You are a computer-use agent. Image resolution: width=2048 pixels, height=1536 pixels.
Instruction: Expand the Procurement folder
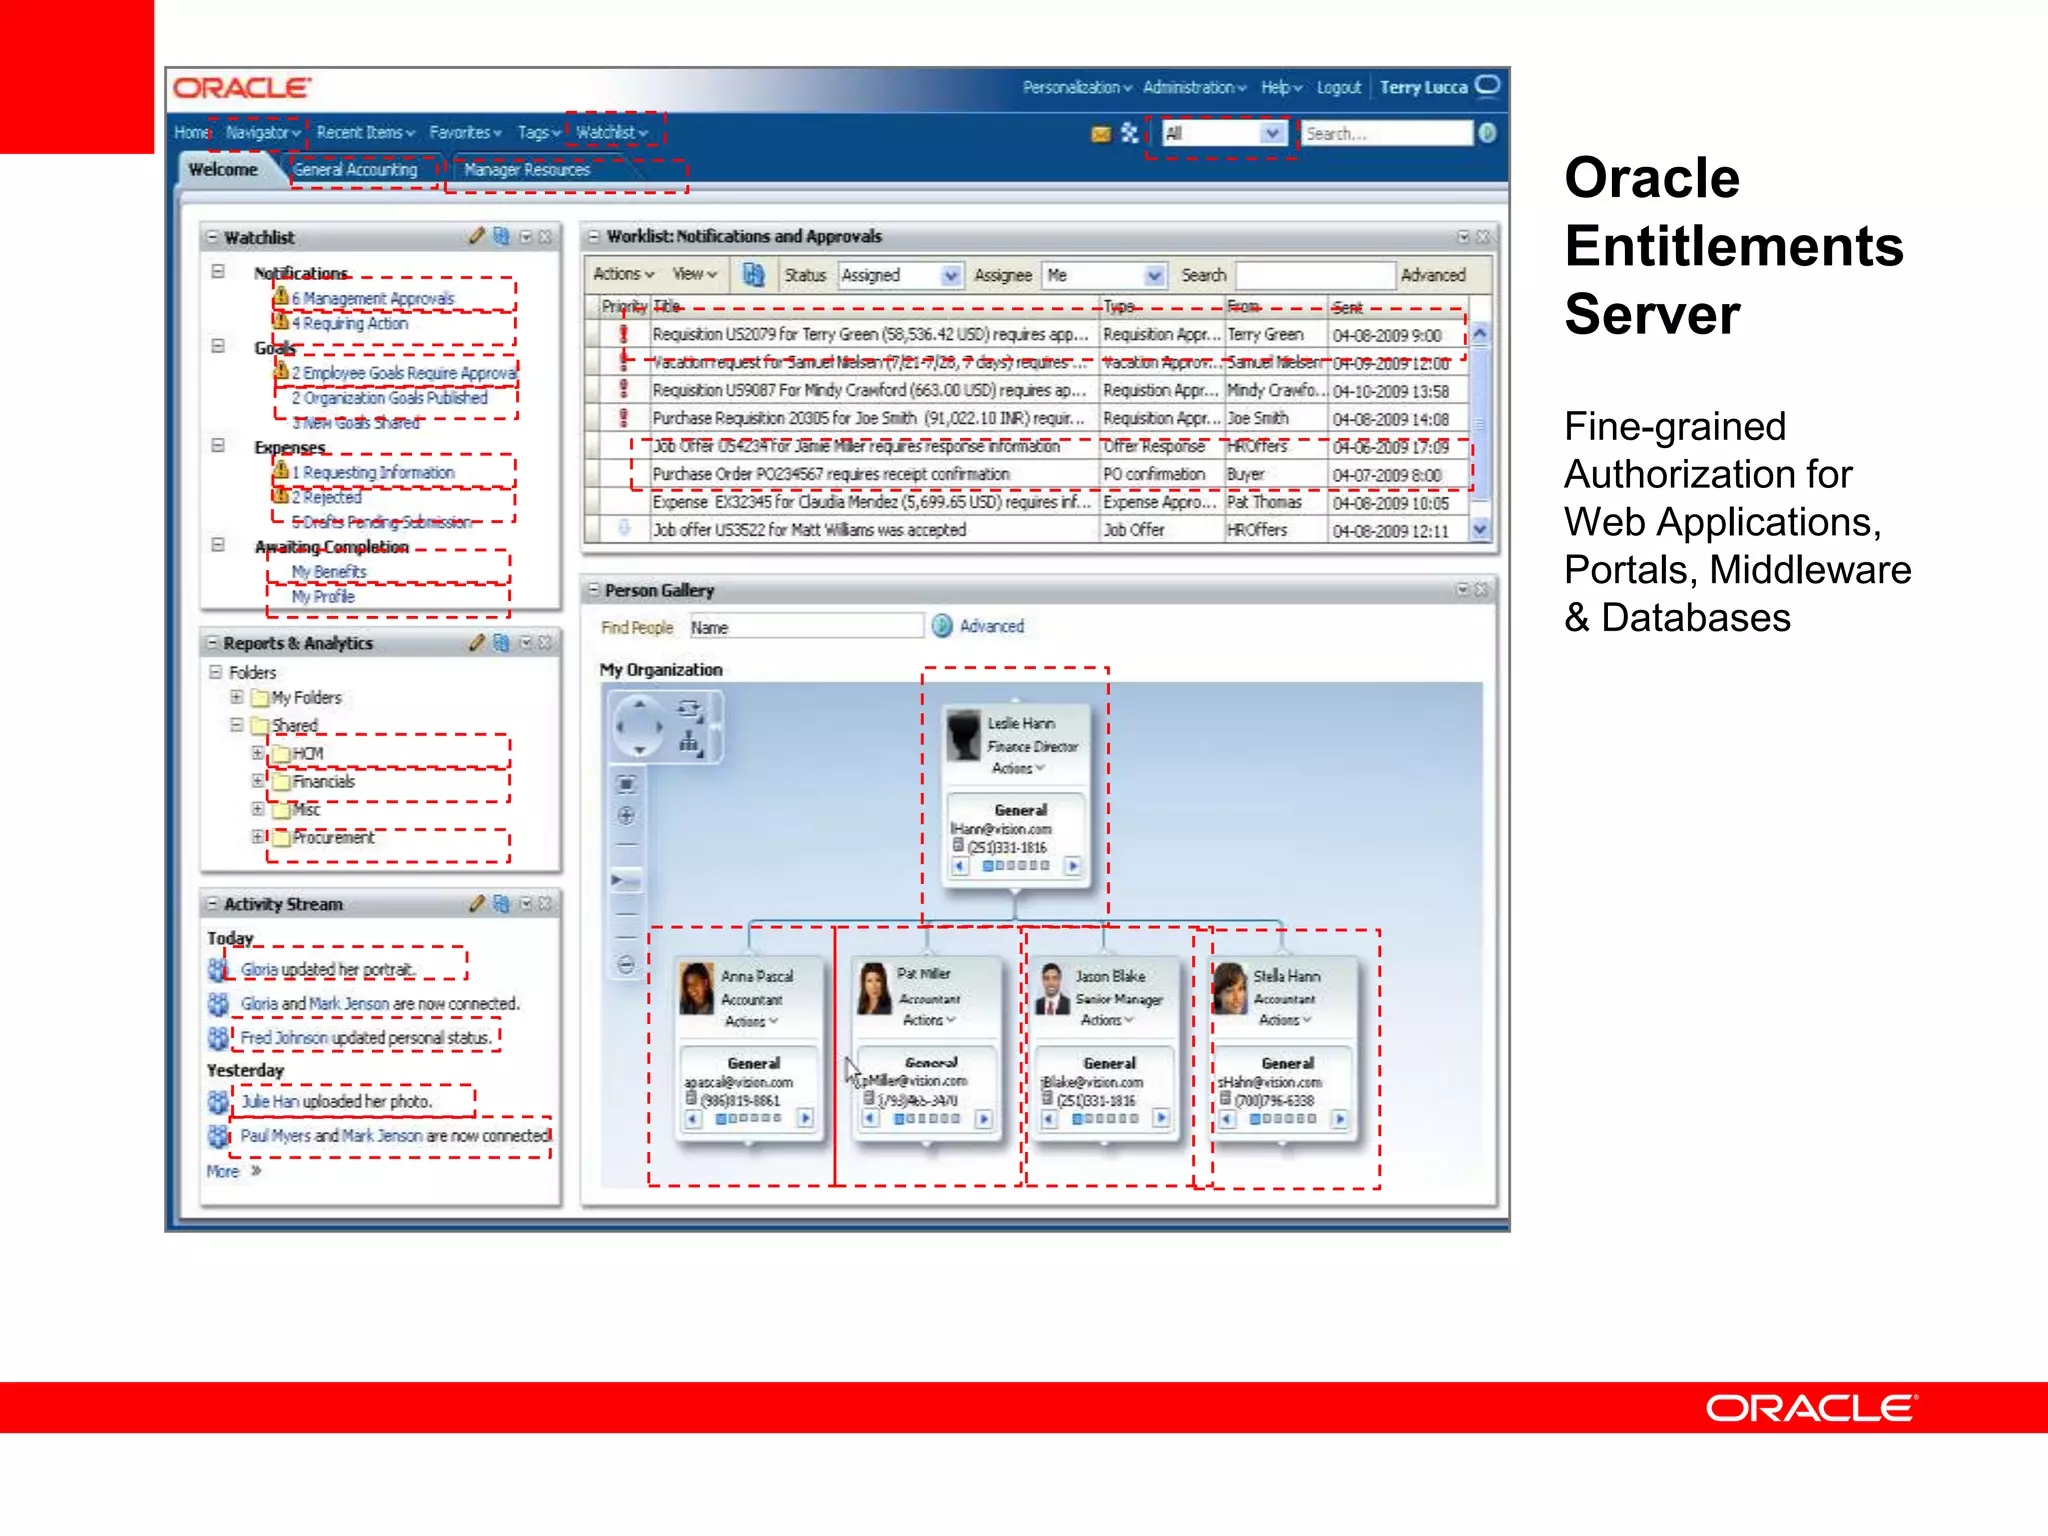point(258,836)
